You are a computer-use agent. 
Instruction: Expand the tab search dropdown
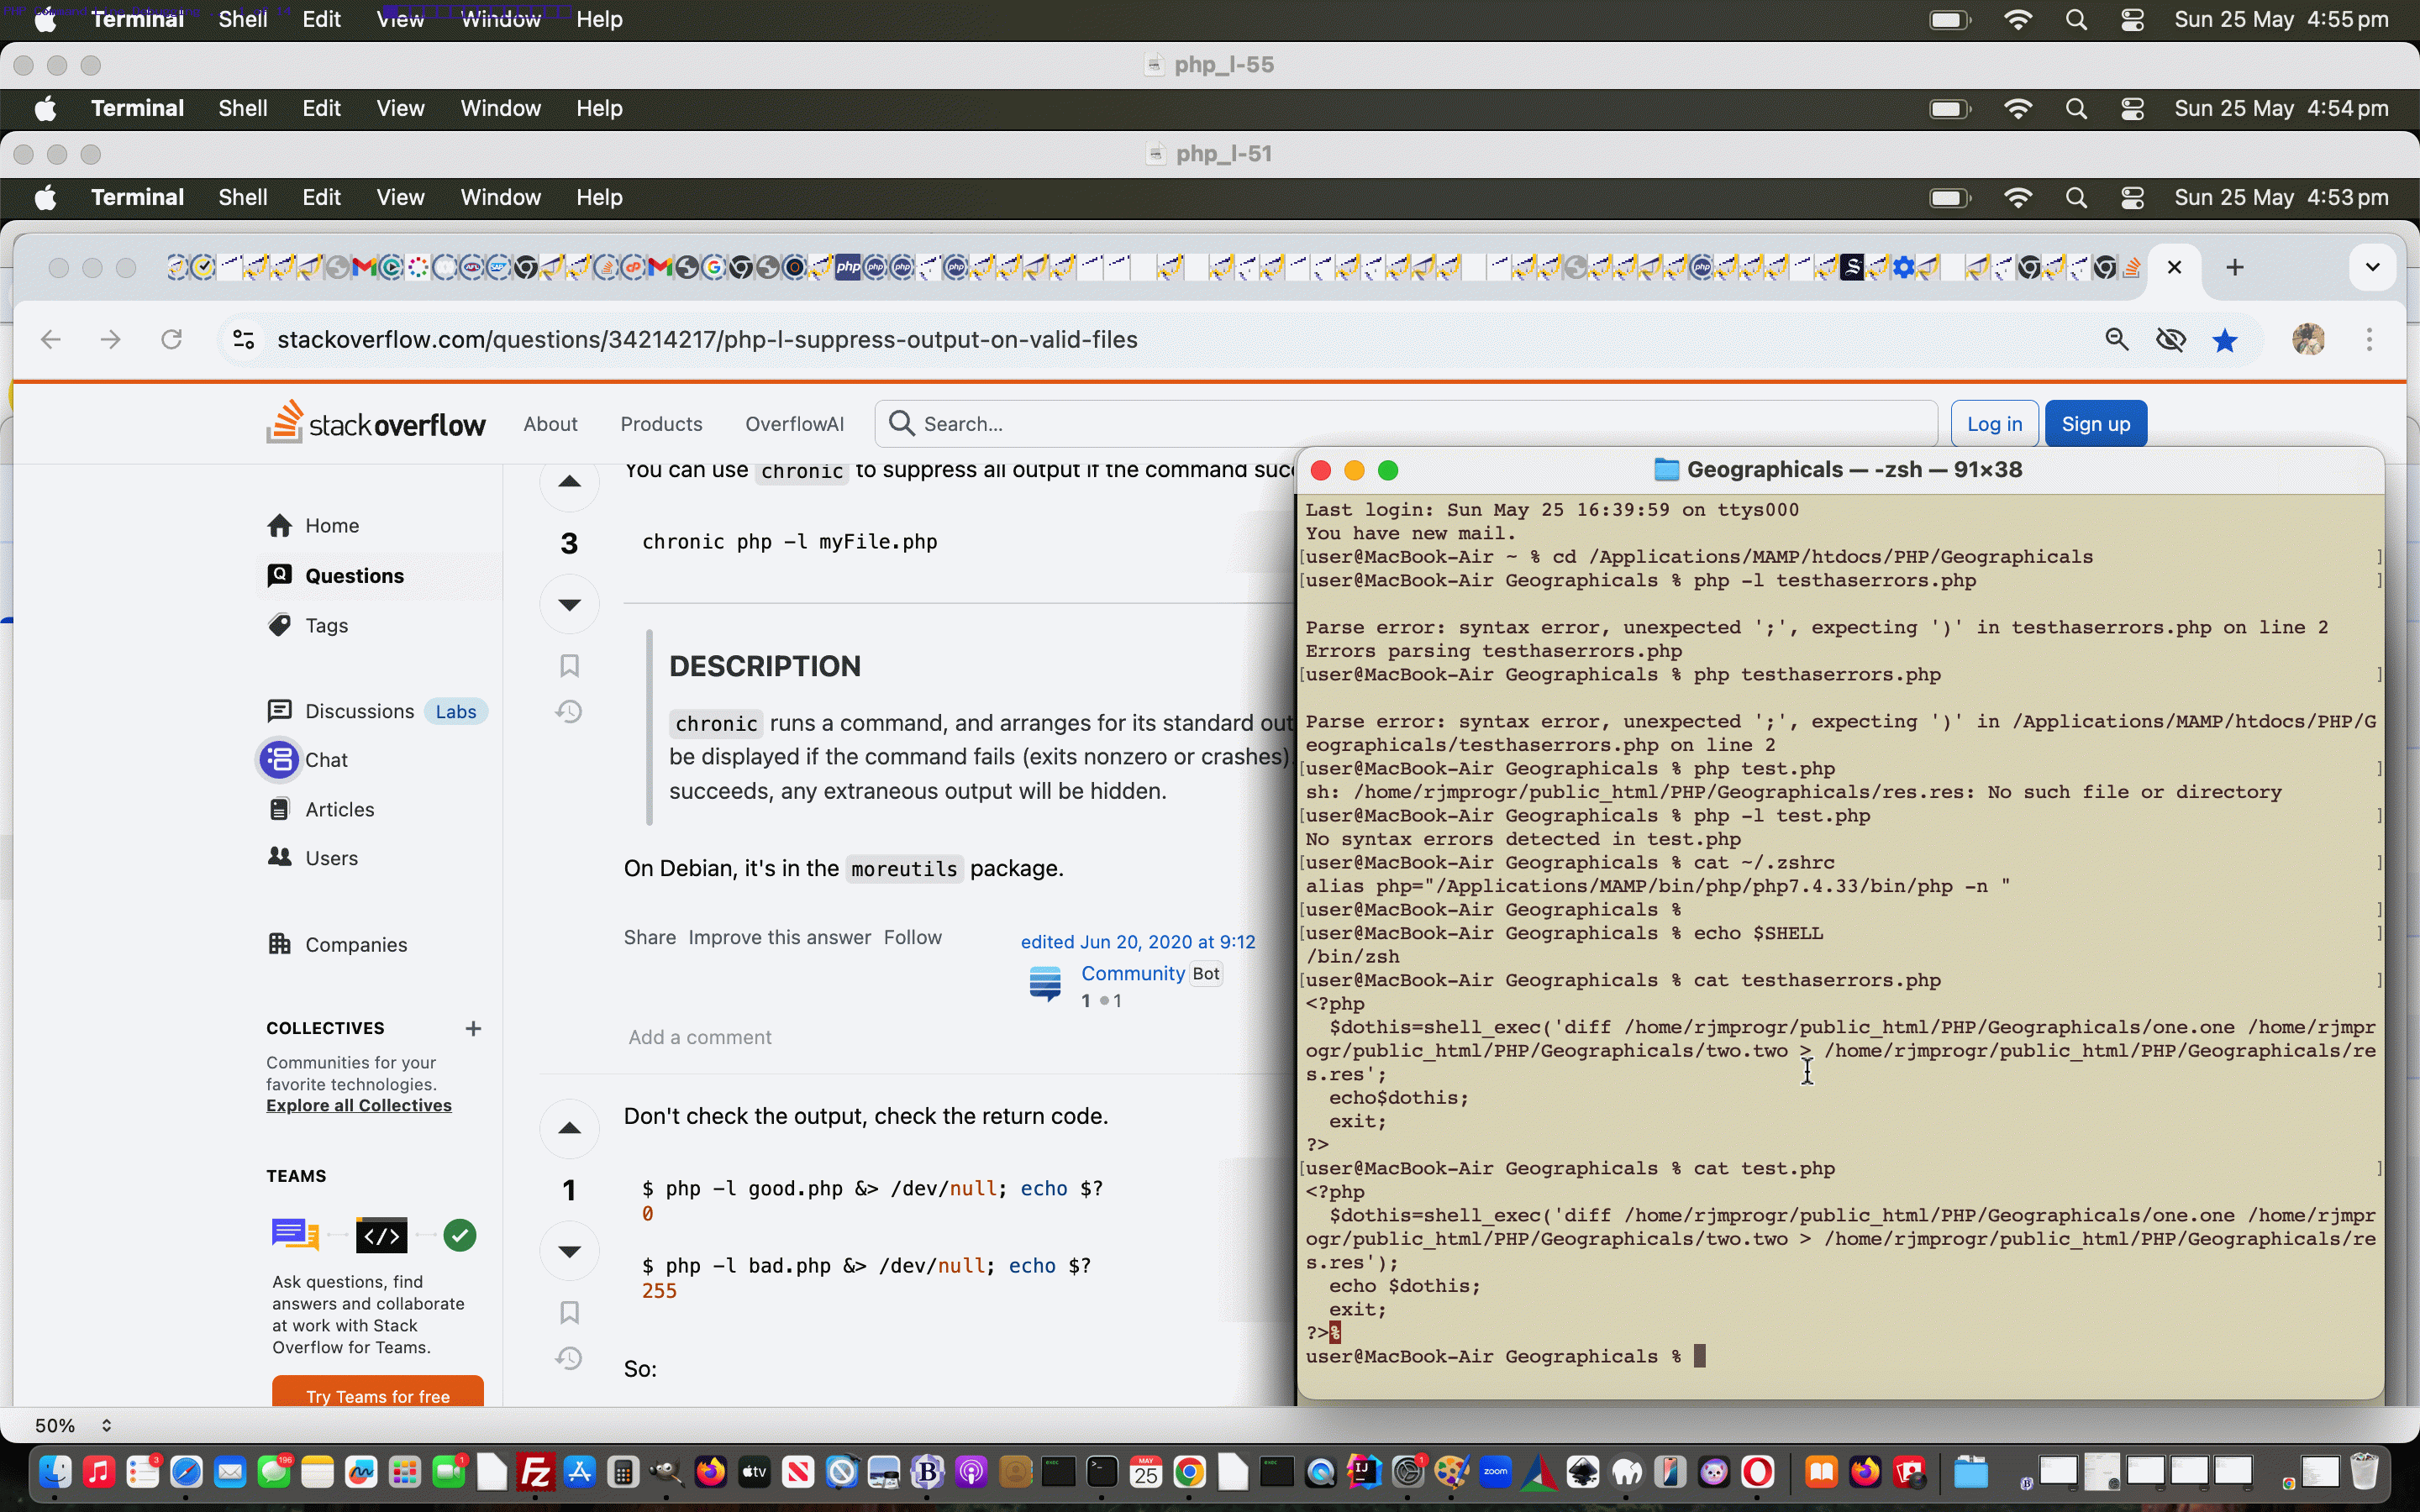pyautogui.click(x=2372, y=267)
